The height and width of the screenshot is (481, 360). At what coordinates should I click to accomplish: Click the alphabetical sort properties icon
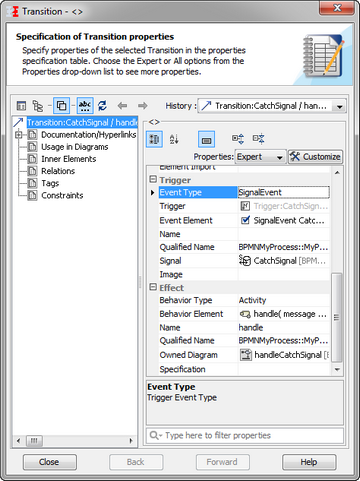(174, 139)
